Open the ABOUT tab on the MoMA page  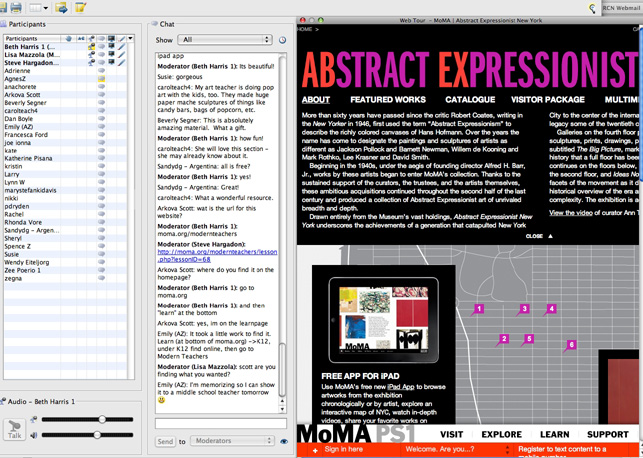(316, 100)
